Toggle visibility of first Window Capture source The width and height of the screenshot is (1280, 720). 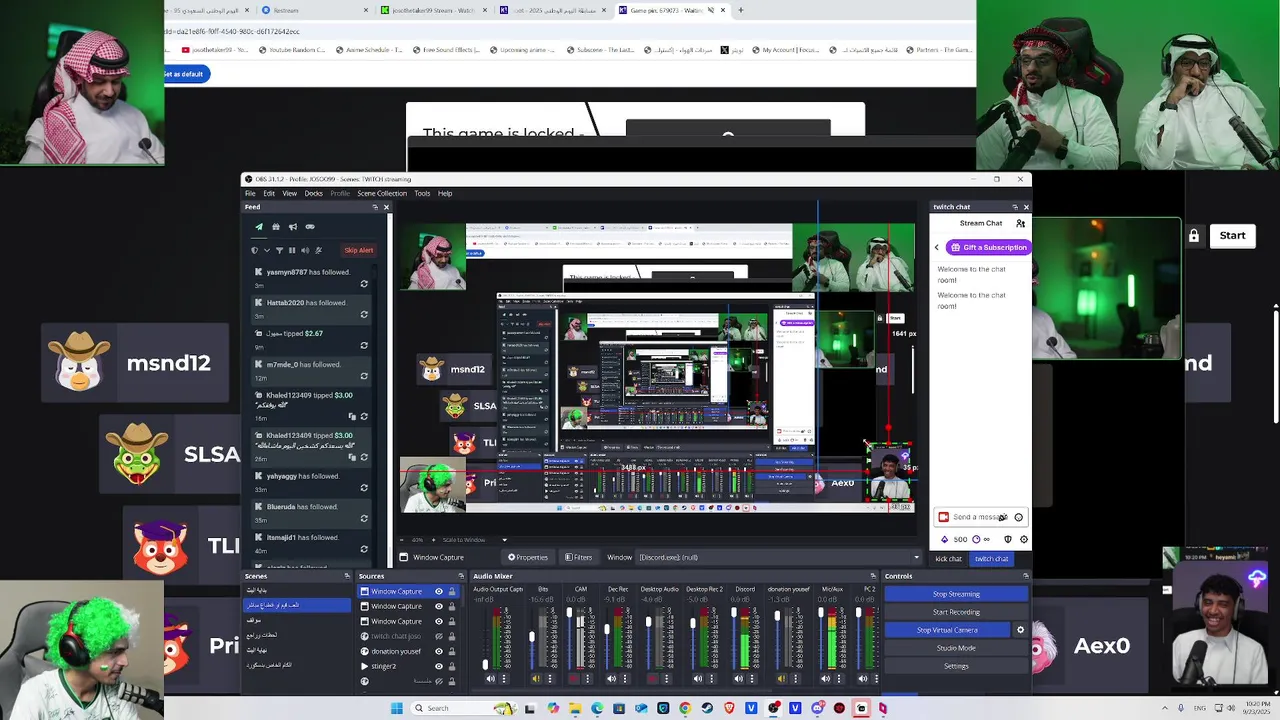click(x=438, y=591)
